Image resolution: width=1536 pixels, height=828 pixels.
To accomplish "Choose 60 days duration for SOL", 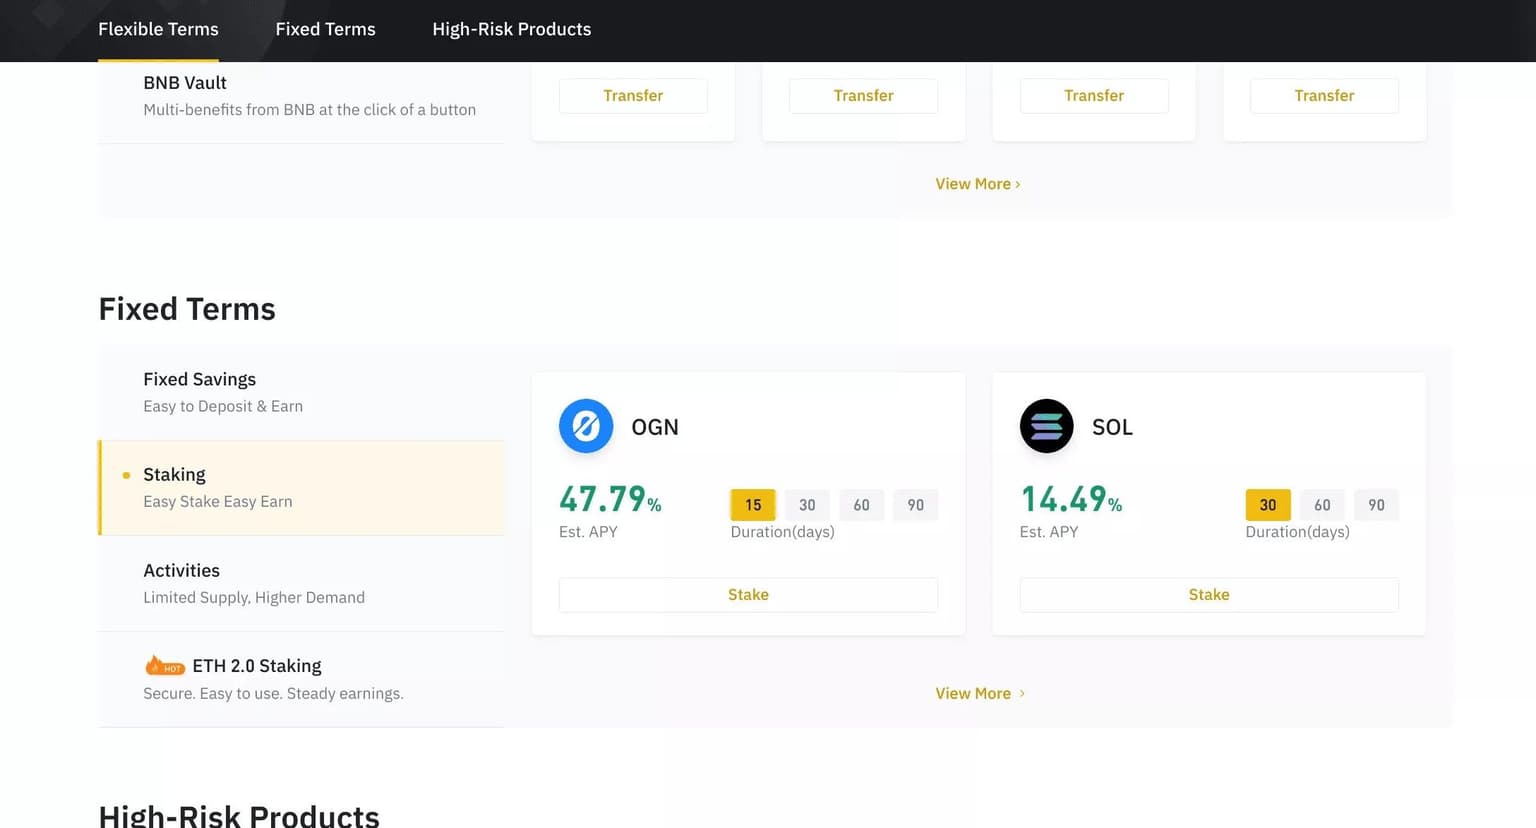I will tap(1322, 505).
